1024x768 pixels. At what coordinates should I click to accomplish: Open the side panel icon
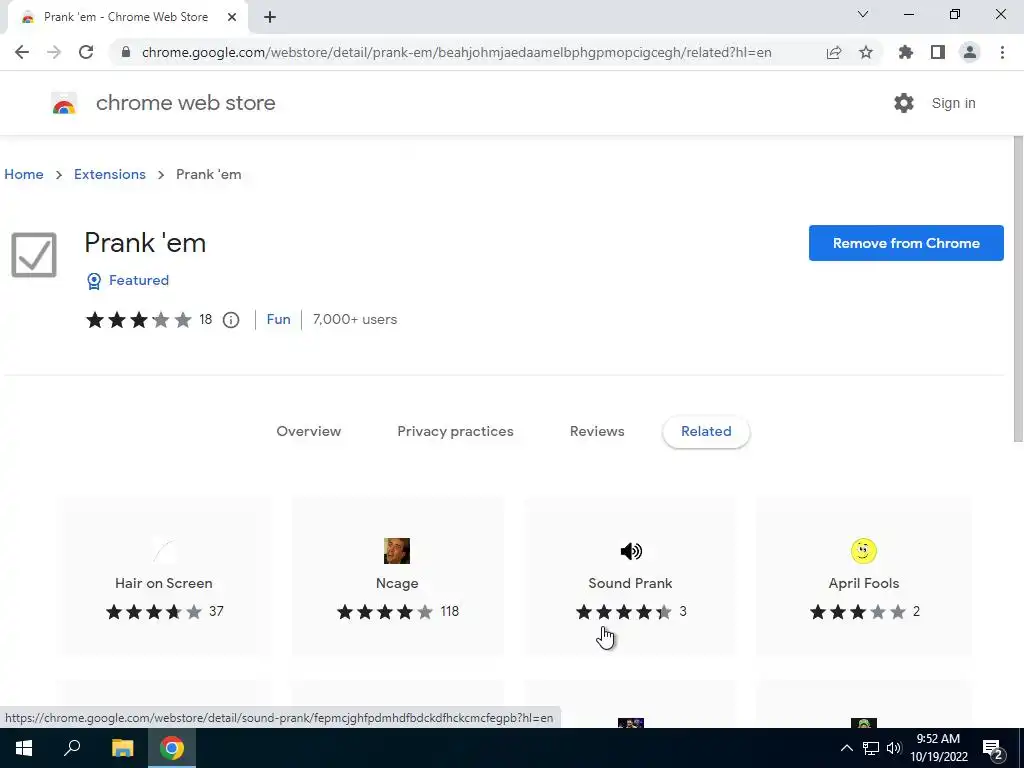click(x=938, y=52)
